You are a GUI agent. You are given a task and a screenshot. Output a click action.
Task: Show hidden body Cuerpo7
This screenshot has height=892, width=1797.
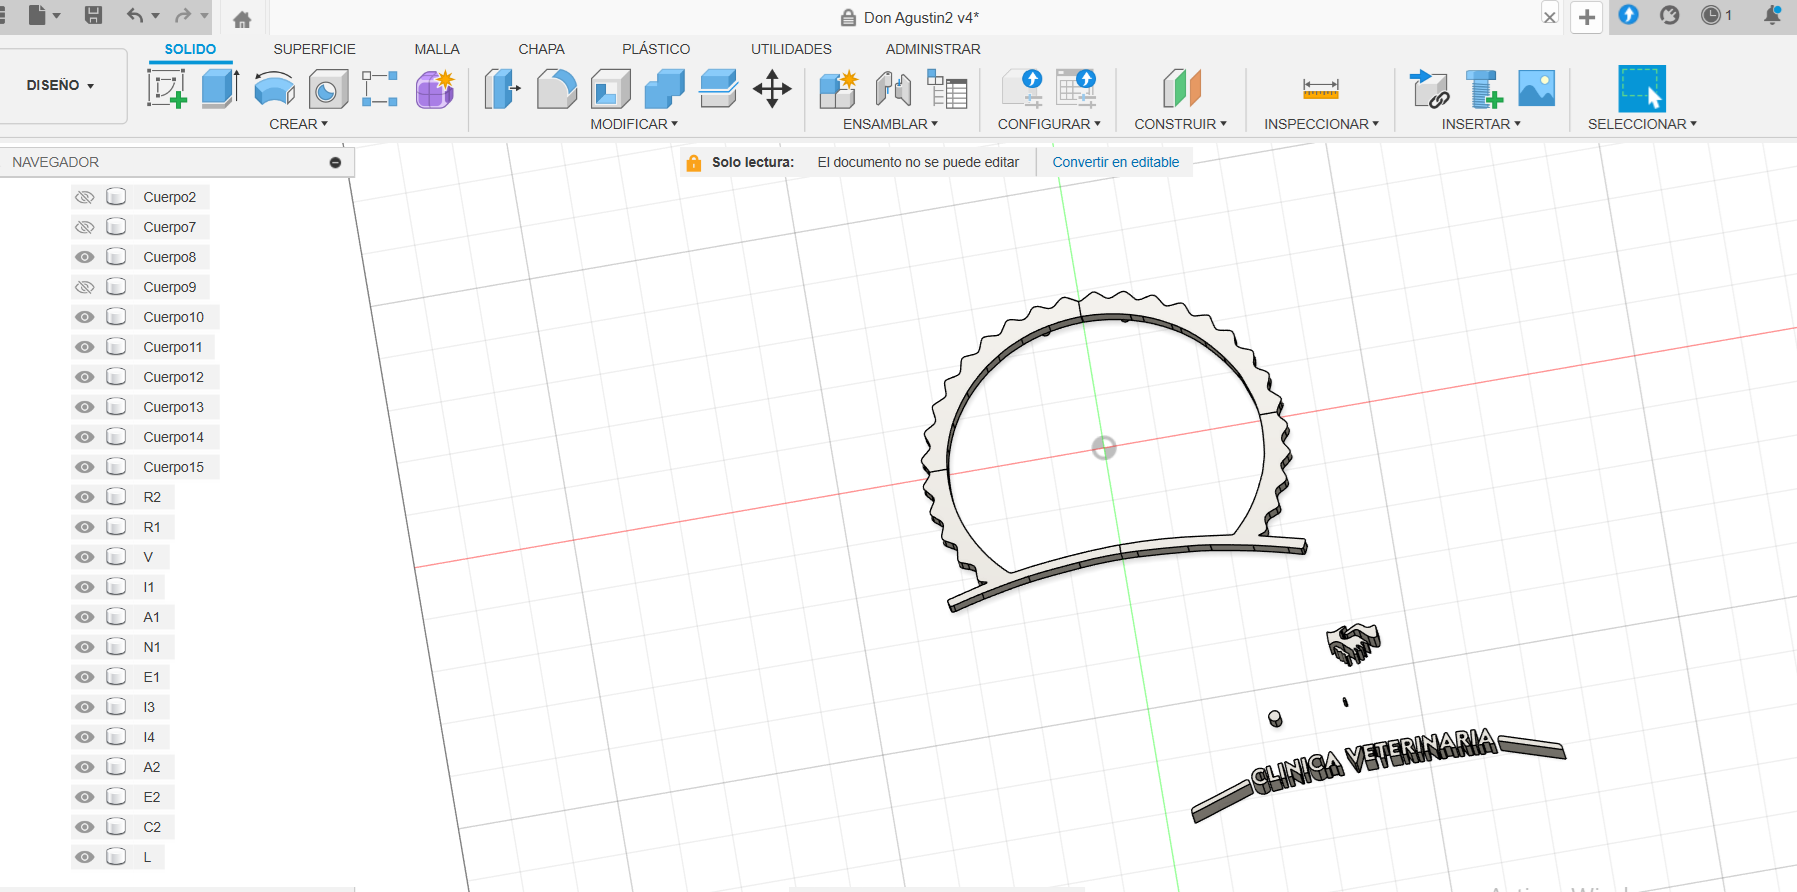point(85,227)
